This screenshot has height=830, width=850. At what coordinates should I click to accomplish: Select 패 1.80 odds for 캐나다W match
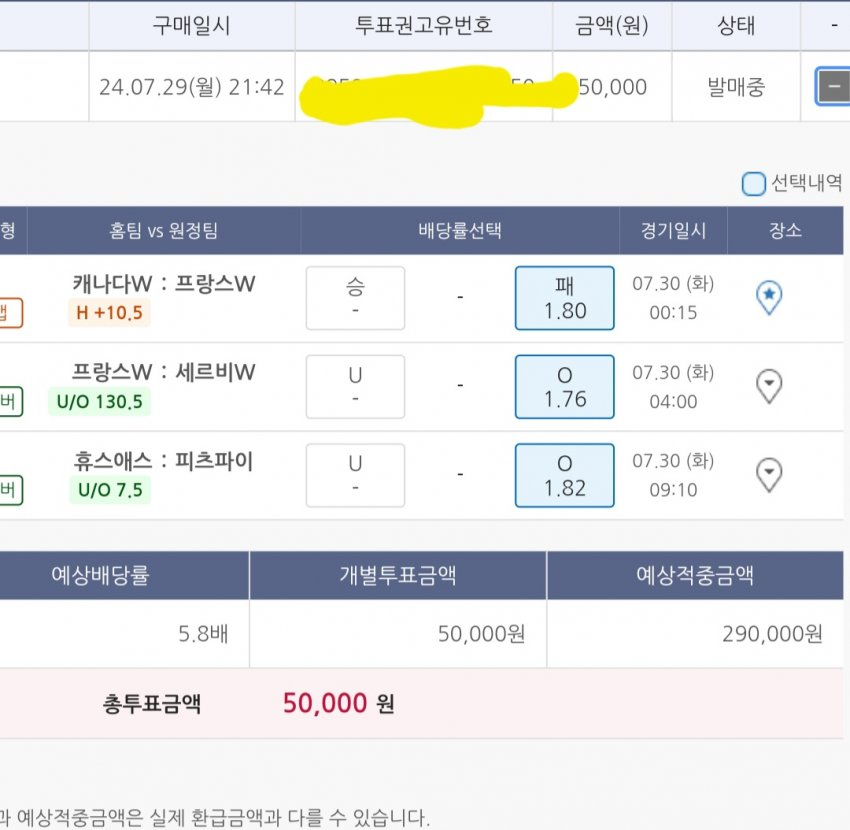564,298
